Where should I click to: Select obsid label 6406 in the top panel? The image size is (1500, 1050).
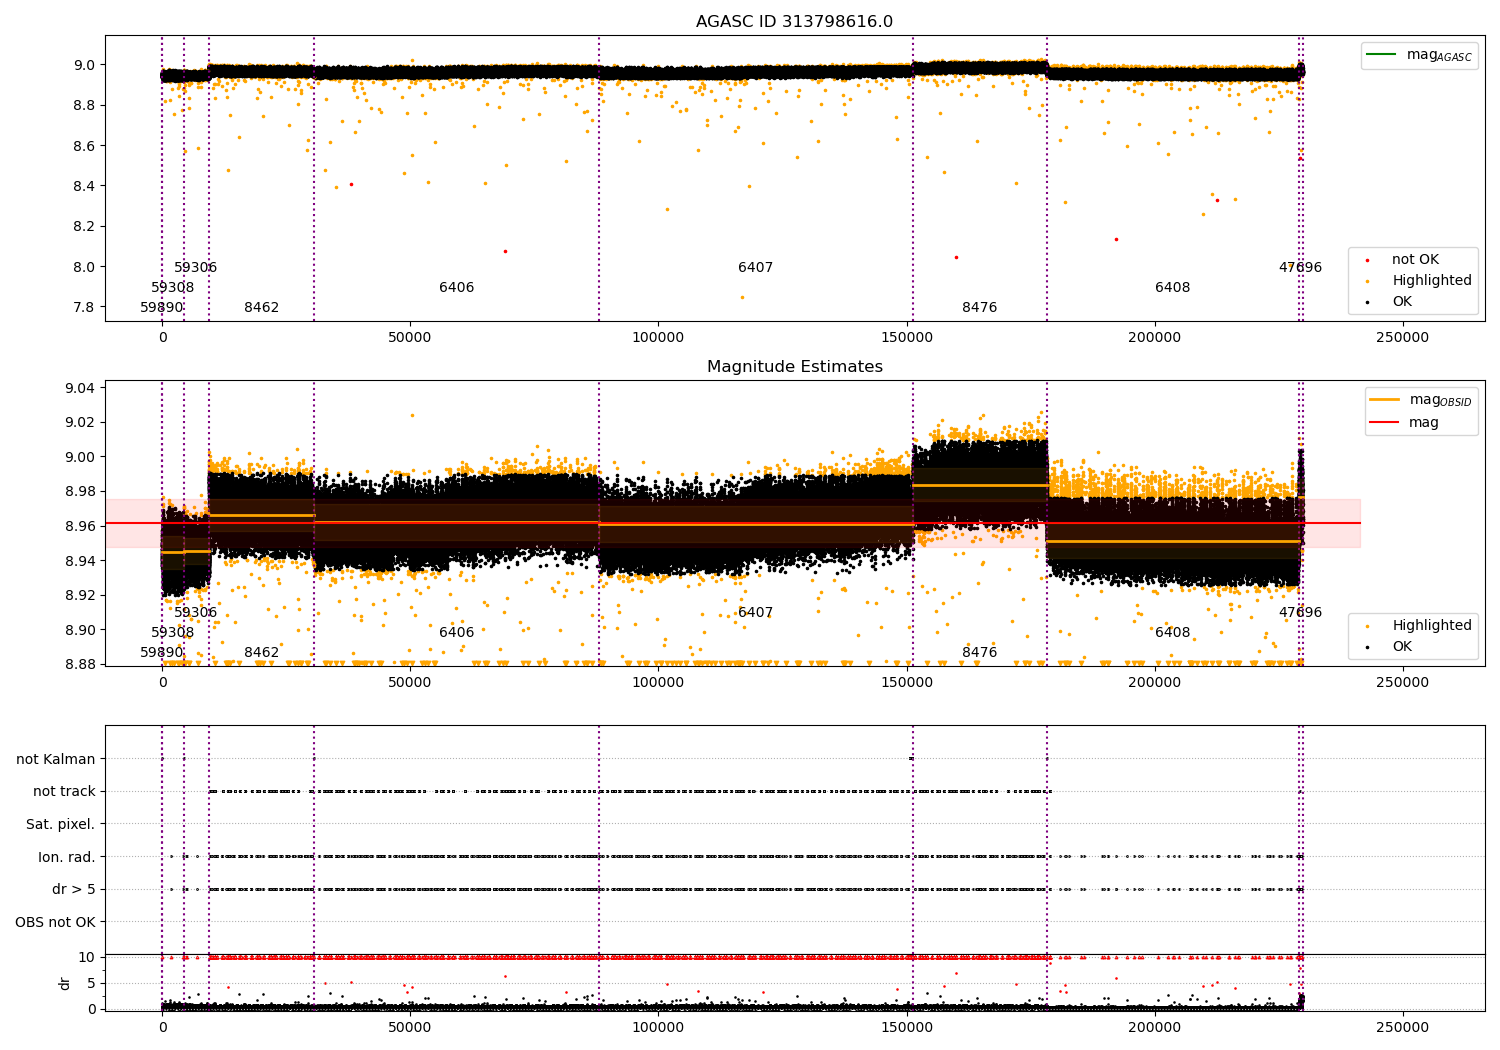pos(457,288)
